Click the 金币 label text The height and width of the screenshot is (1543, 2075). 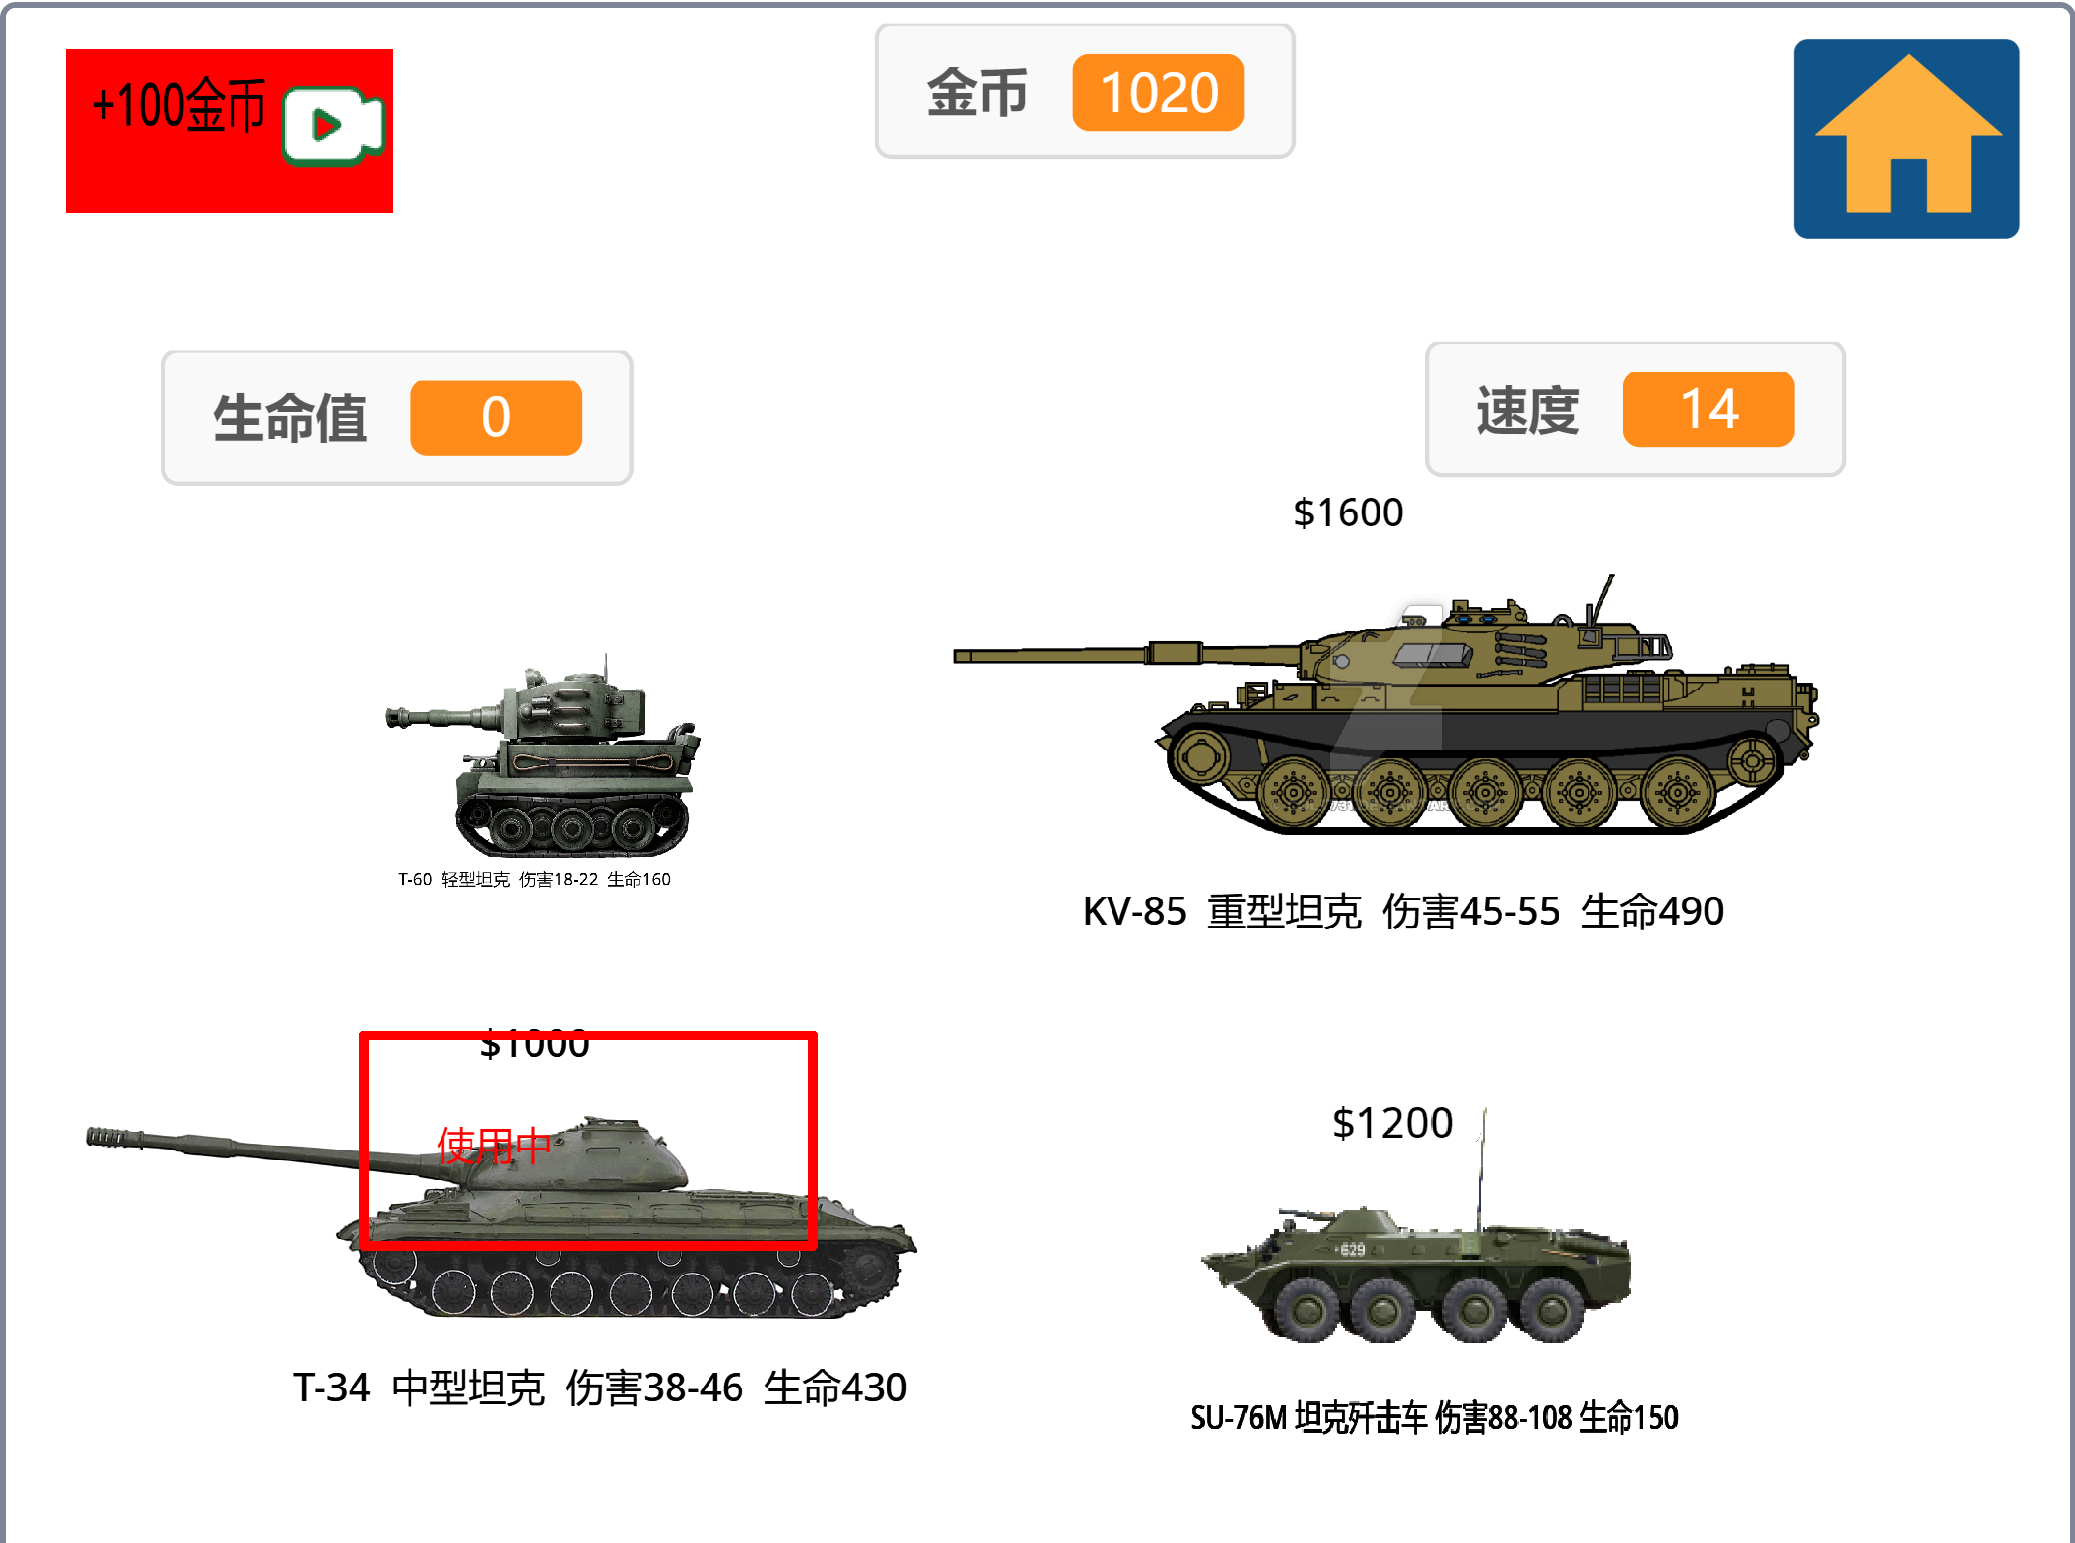pos(977,93)
